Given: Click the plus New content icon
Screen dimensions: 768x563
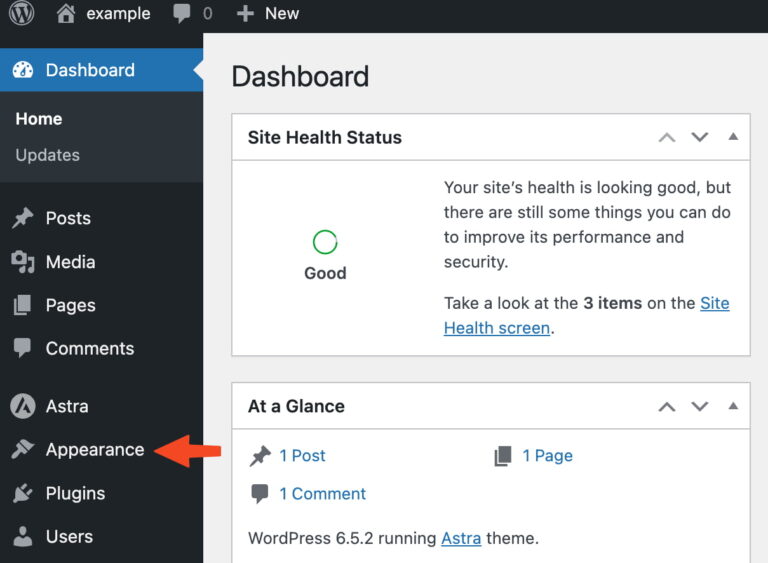Looking at the screenshot, I should (x=245, y=14).
